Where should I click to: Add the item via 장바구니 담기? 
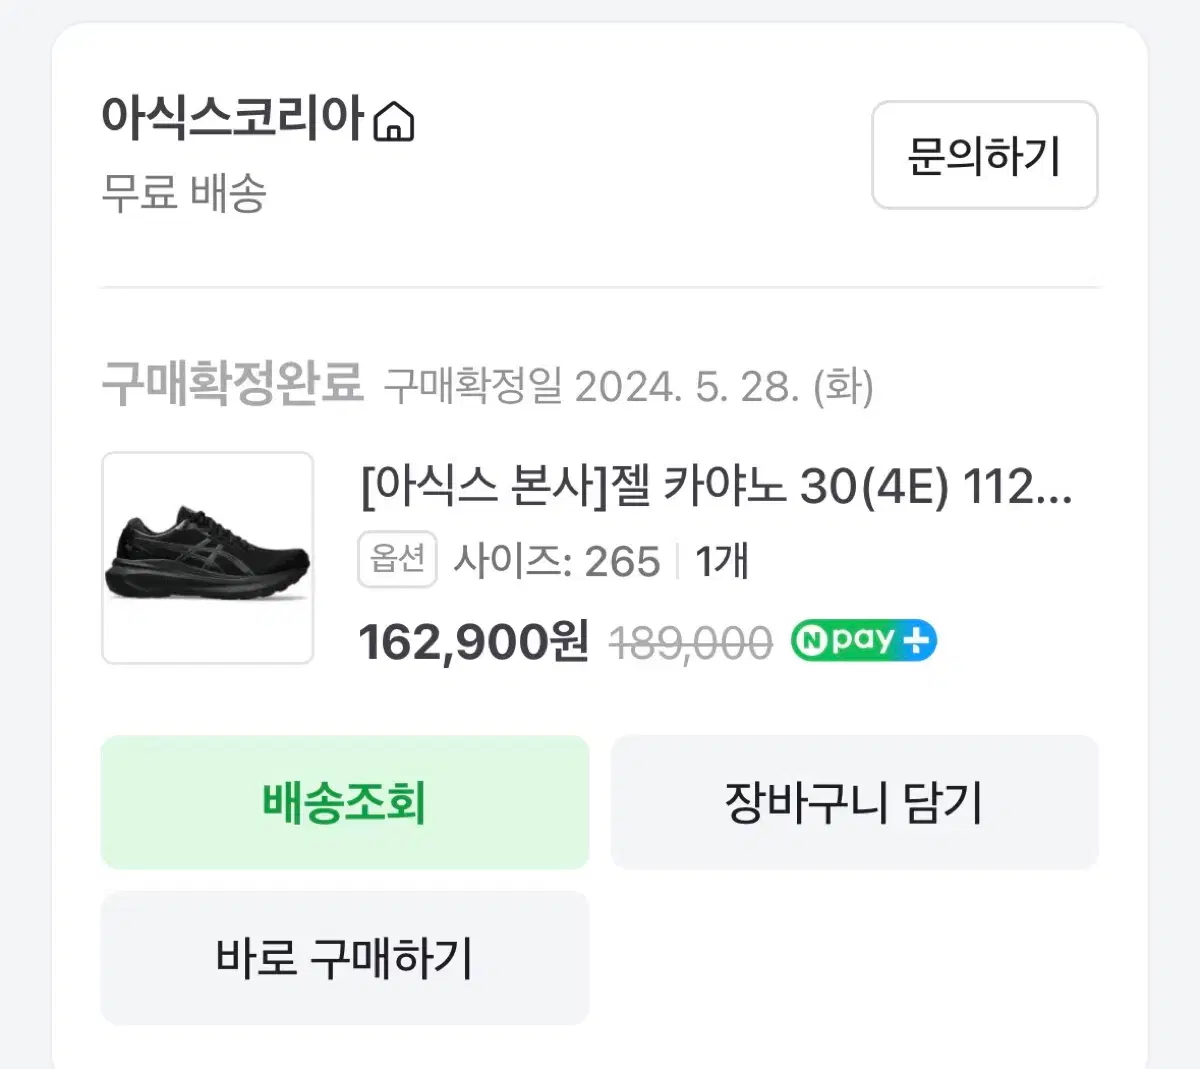[854, 802]
